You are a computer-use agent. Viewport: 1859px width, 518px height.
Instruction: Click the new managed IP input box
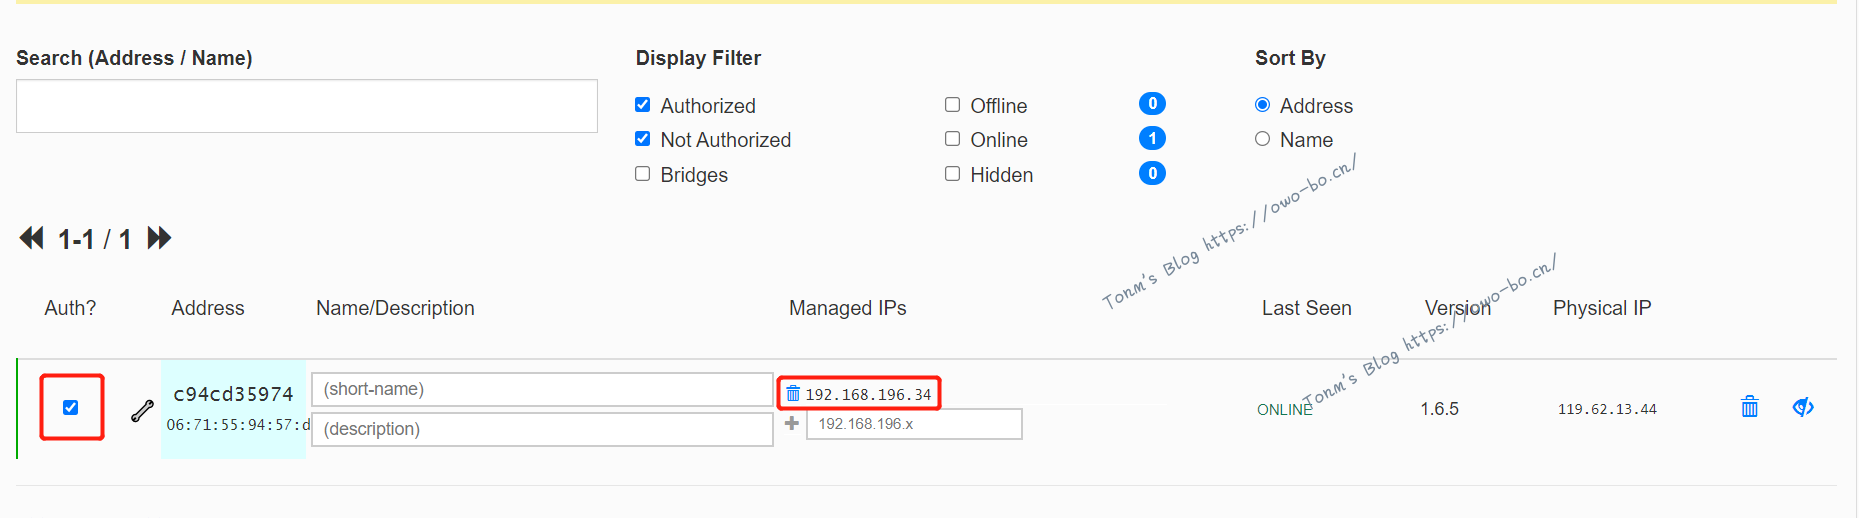coord(913,424)
